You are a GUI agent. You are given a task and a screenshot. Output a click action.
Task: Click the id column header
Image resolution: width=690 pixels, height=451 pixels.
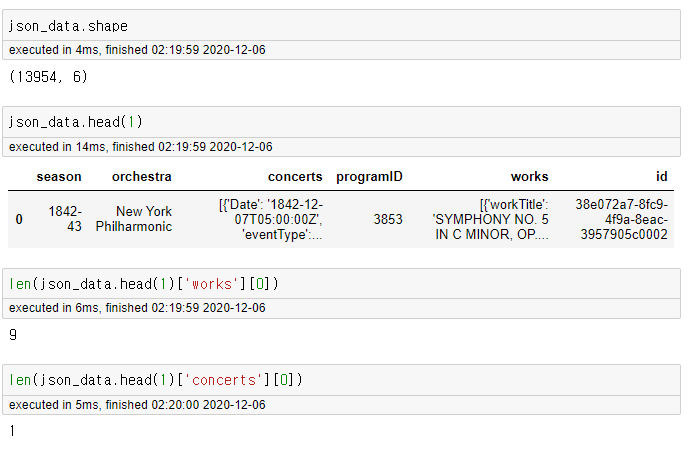661,177
